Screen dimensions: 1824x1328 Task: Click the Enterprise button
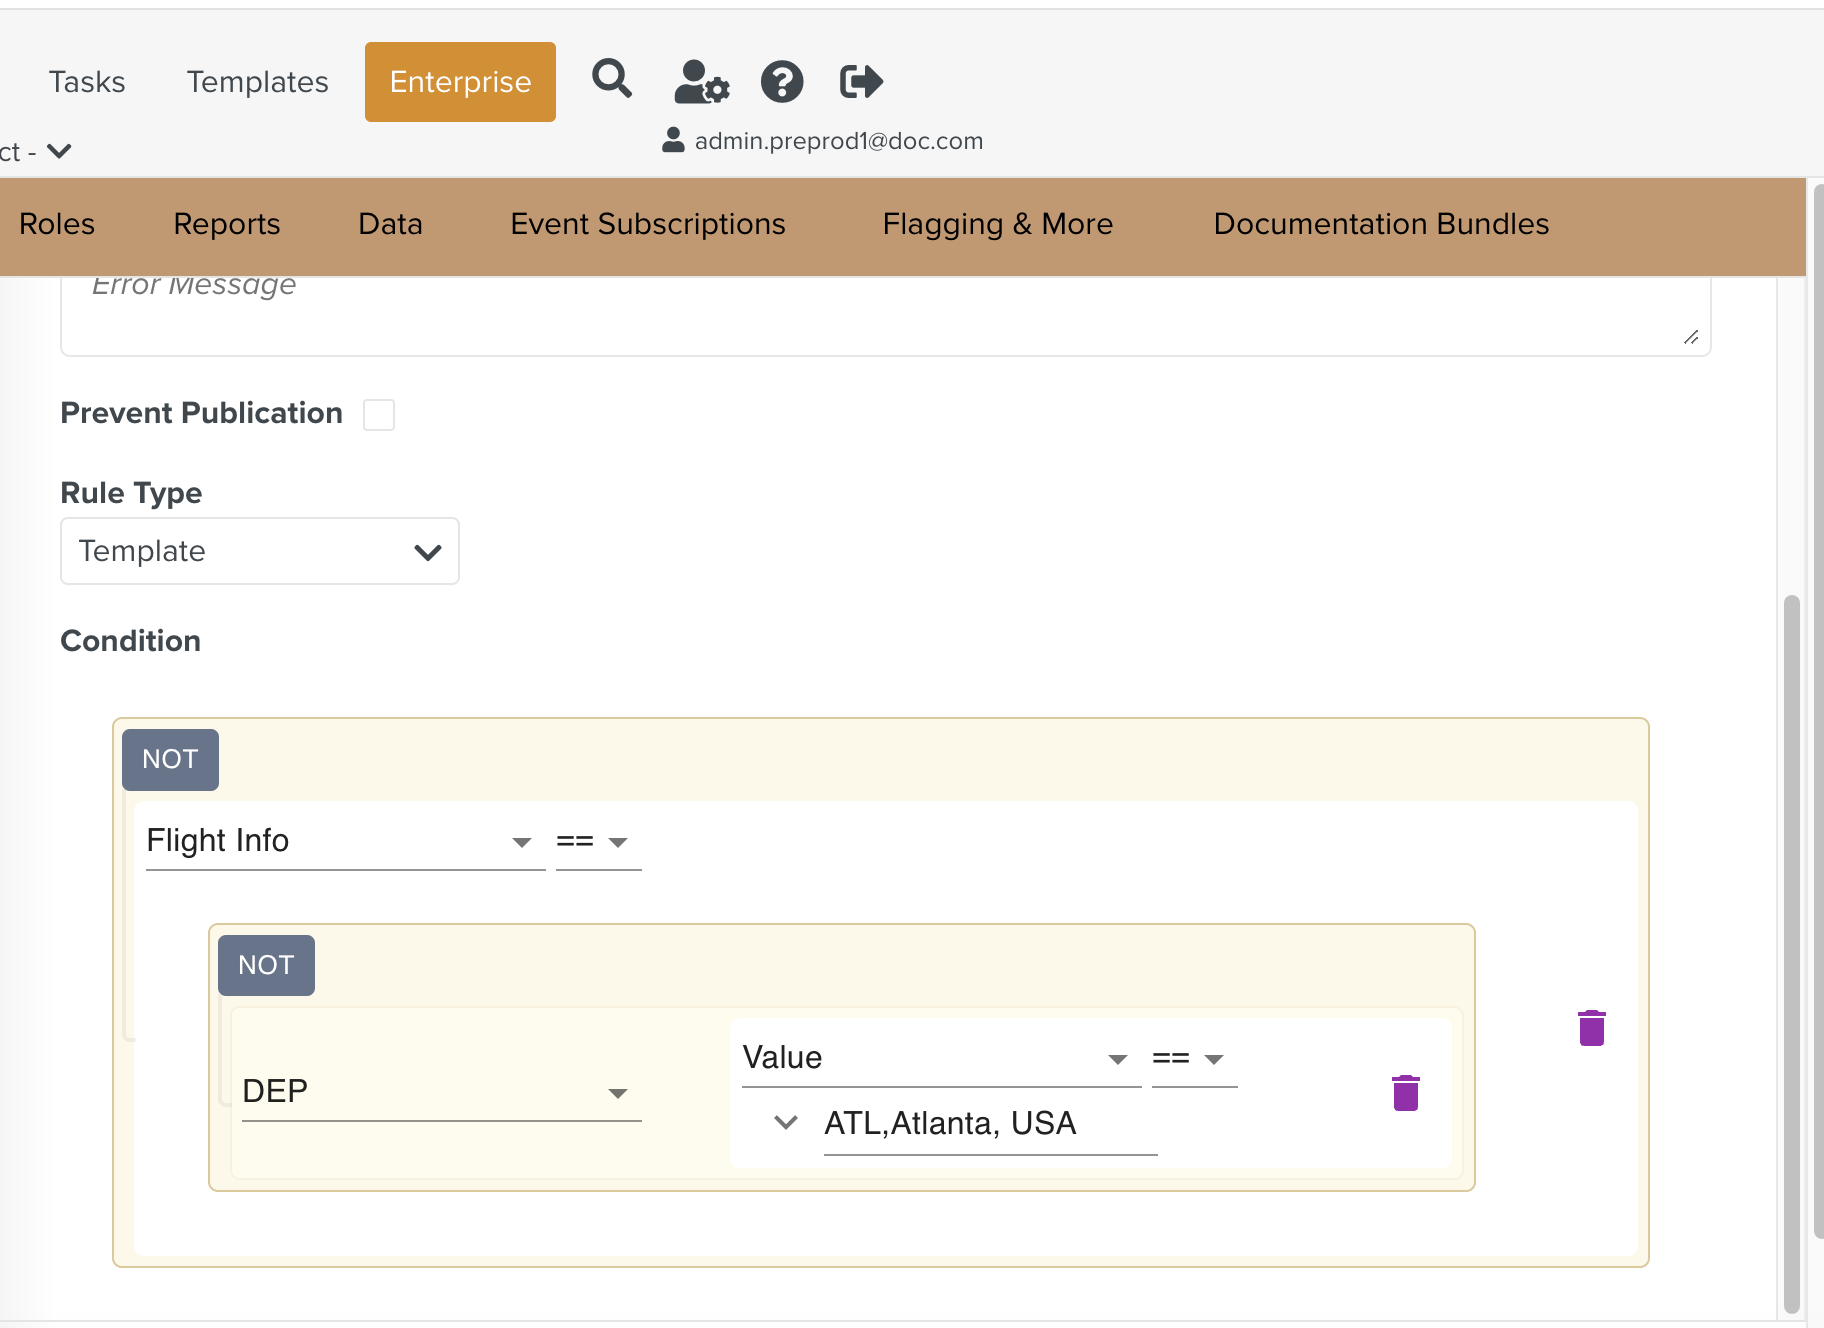pos(460,82)
